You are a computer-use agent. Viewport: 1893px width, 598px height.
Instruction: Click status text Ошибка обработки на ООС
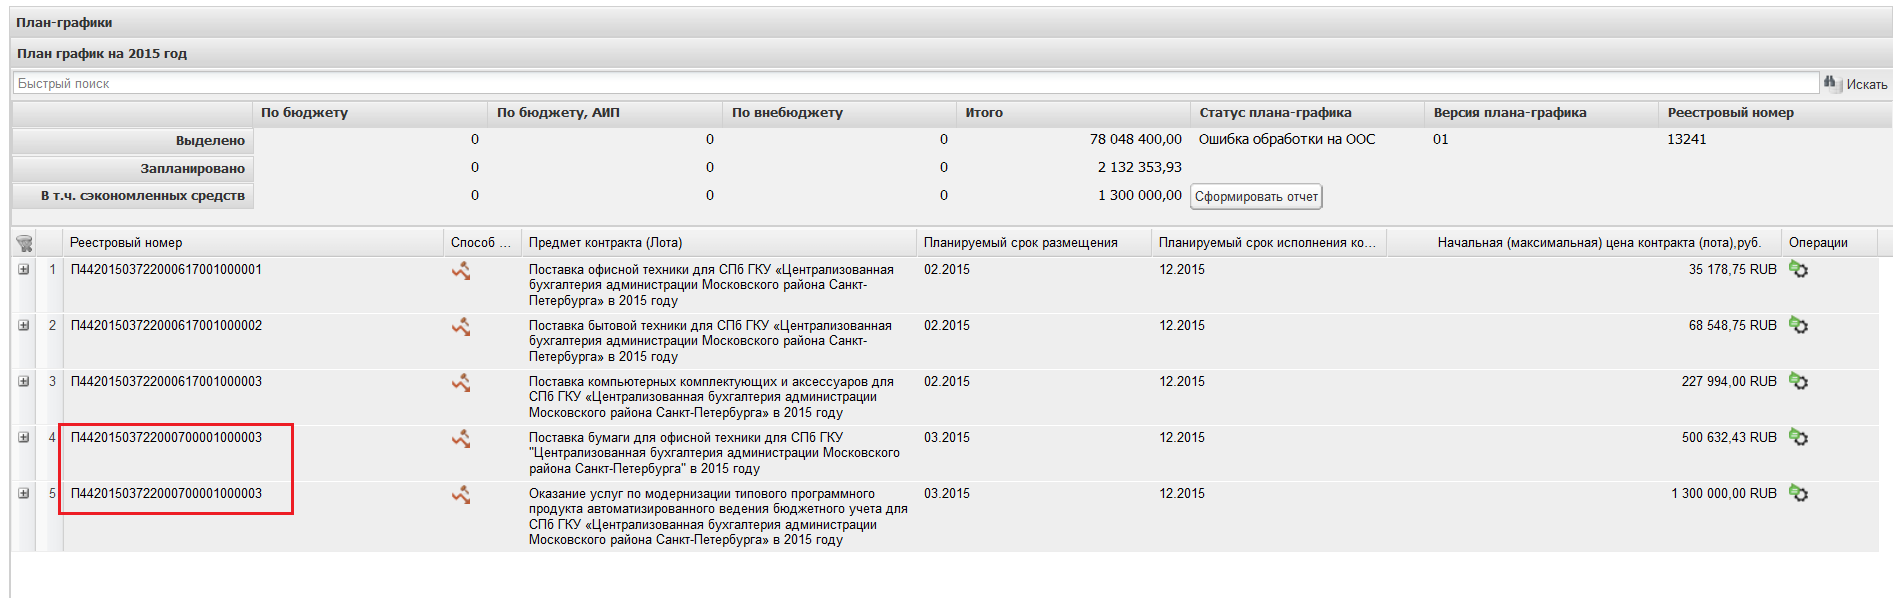tap(1287, 139)
